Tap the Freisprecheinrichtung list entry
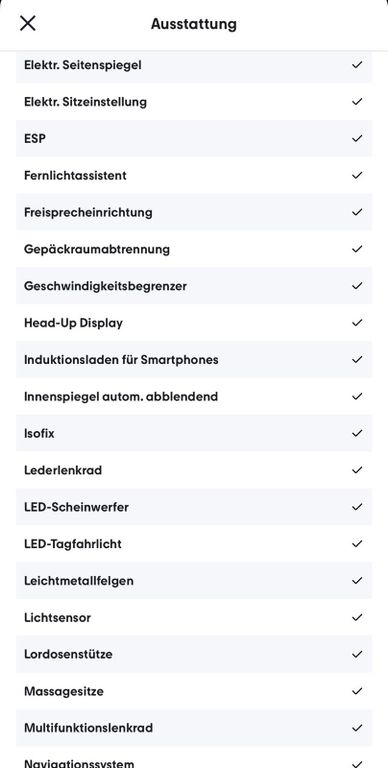The width and height of the screenshot is (388, 768). tap(194, 212)
